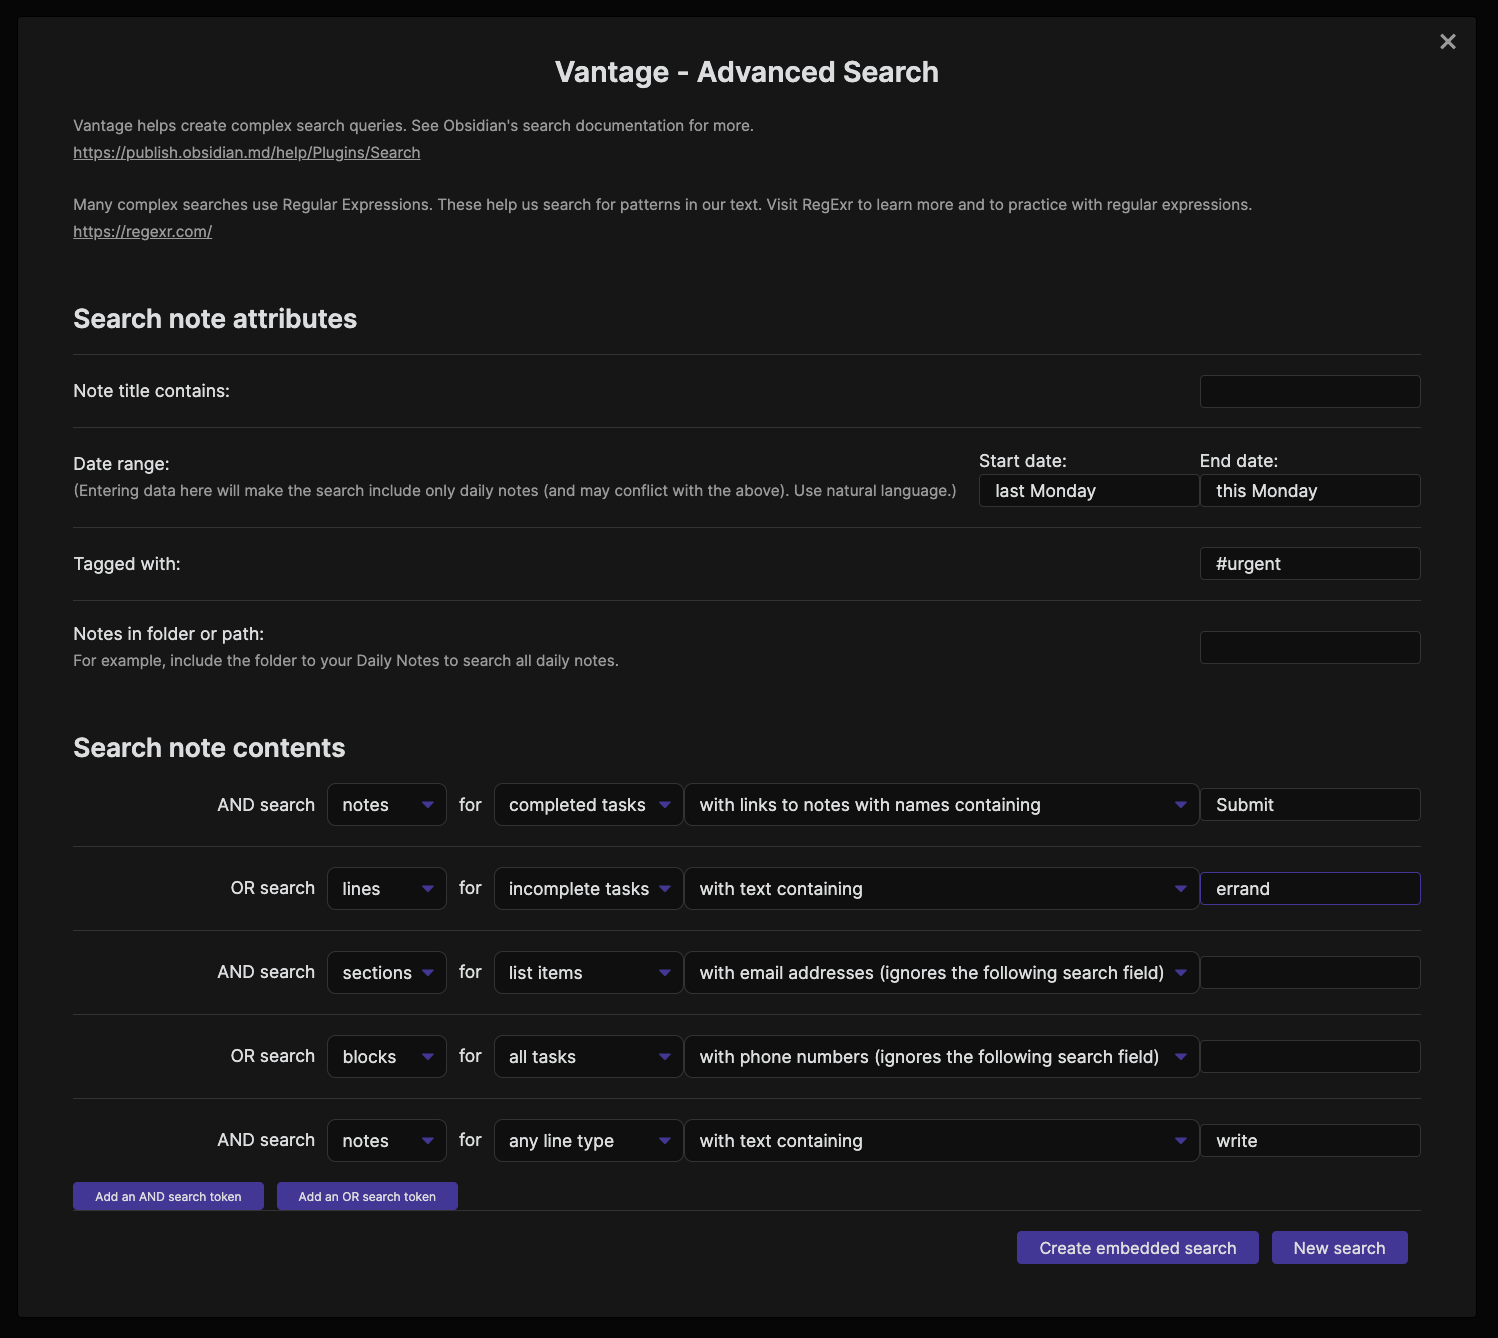Open the with phone numbers dropdown
Screen dimensions: 1498x1338
(942, 1056)
